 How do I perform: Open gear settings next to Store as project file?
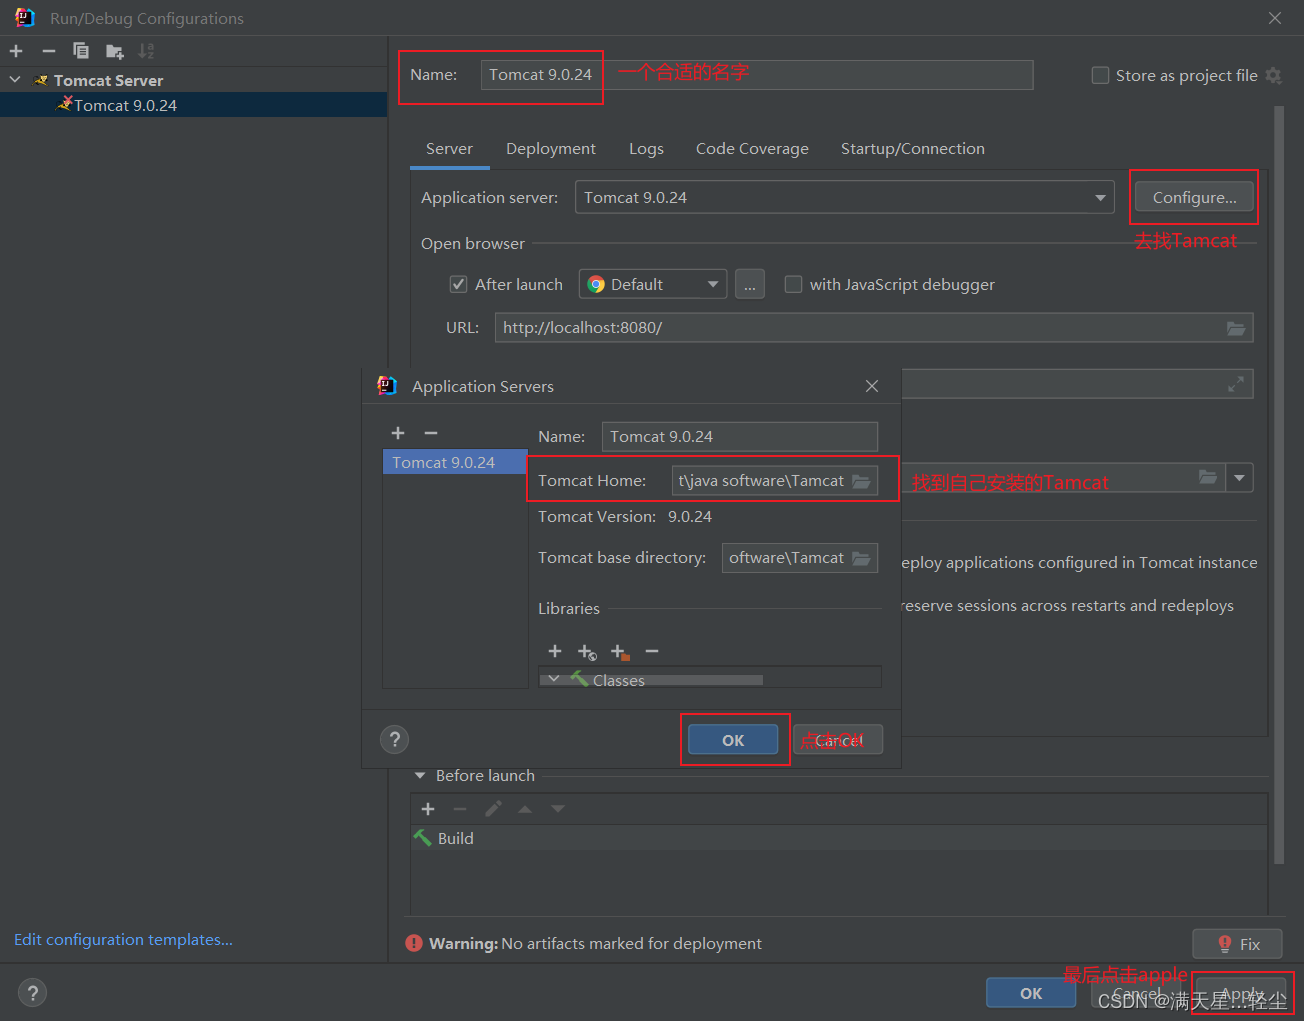tap(1273, 75)
